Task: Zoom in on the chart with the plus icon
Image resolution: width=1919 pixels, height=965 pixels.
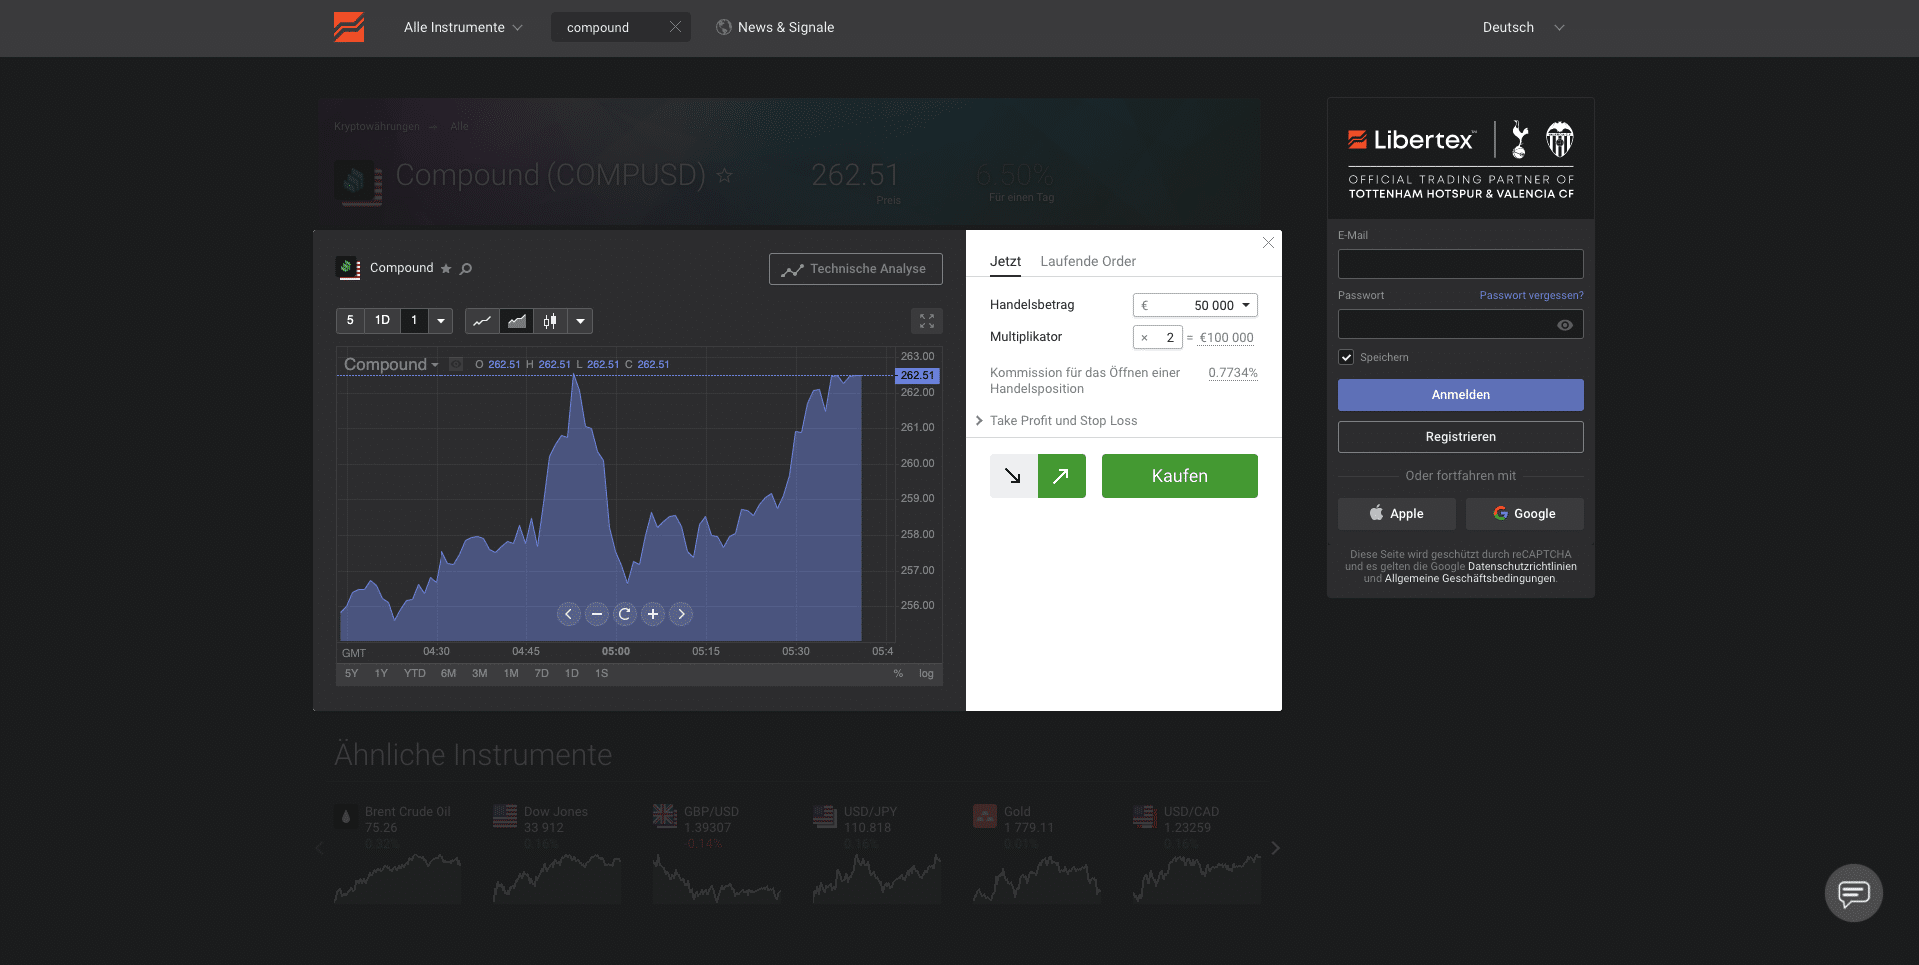Action: [652, 614]
